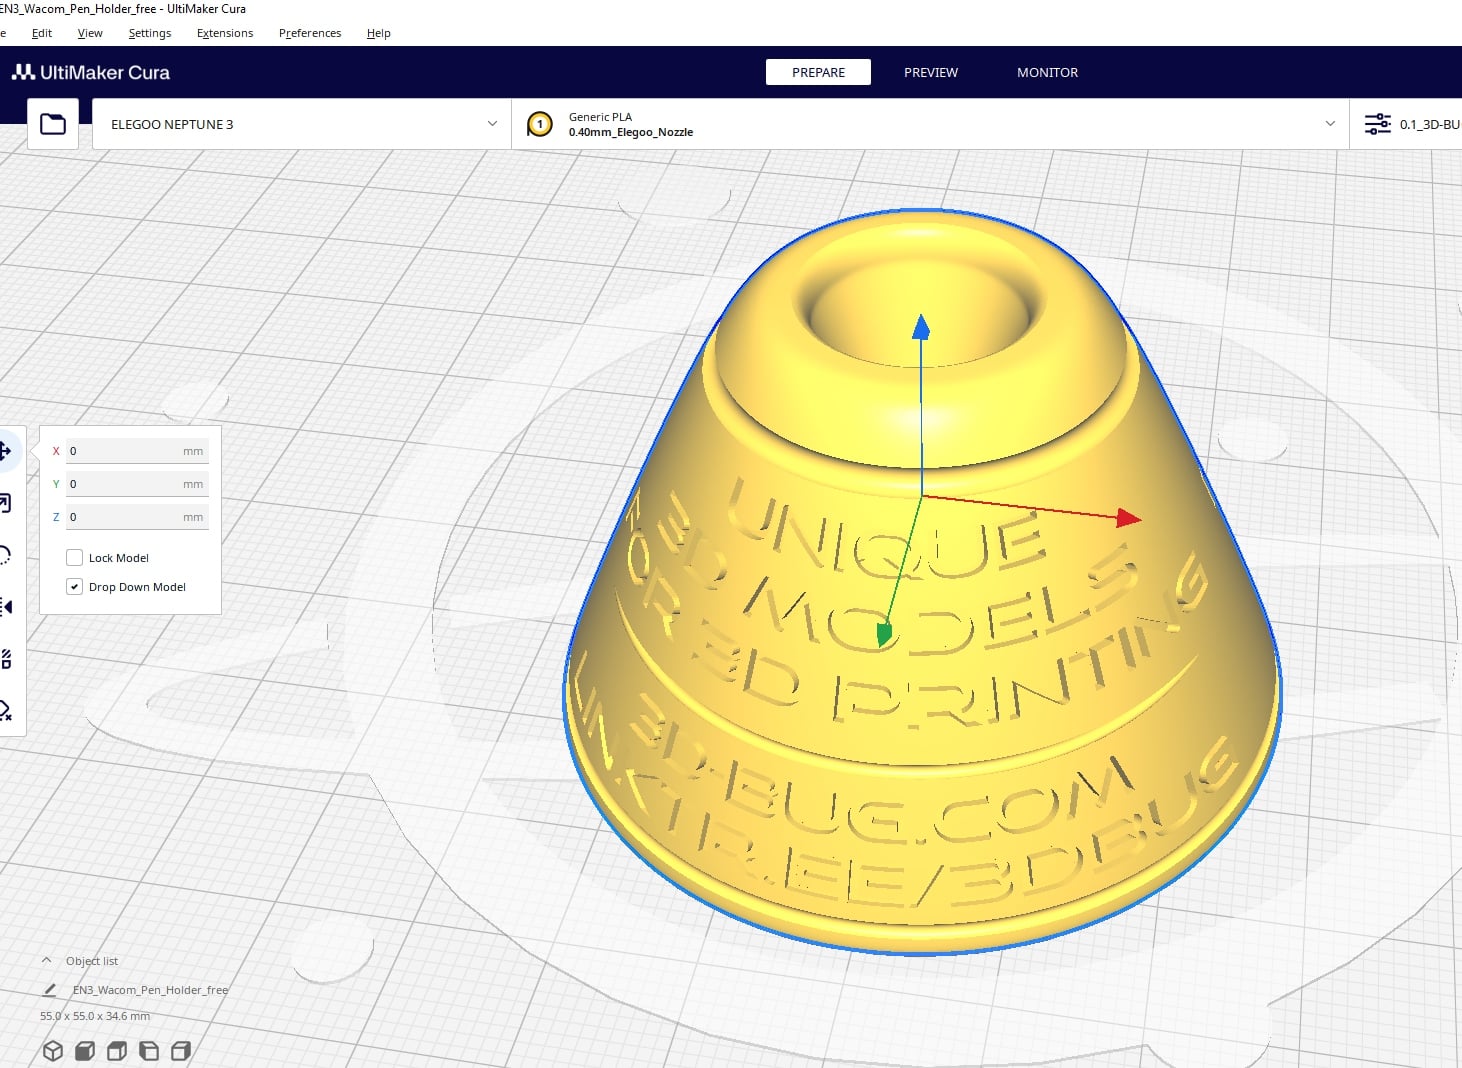Click the 'Object list' label
This screenshot has width=1462, height=1068.
point(92,961)
